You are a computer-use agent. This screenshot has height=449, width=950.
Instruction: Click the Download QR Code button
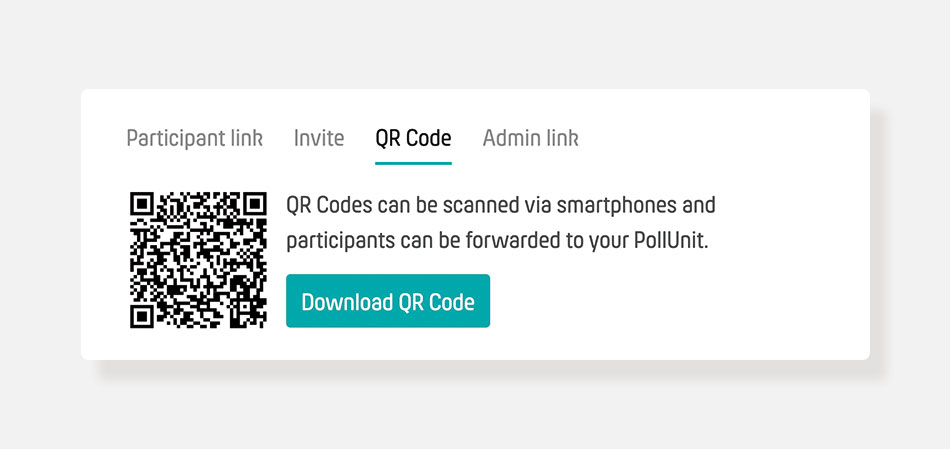(388, 301)
